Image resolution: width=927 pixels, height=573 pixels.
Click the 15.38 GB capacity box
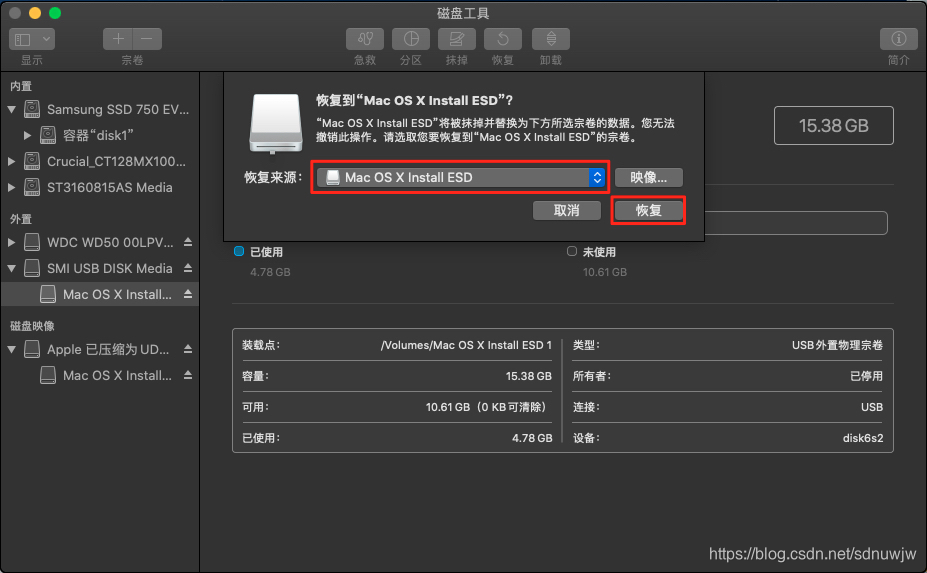(834, 125)
